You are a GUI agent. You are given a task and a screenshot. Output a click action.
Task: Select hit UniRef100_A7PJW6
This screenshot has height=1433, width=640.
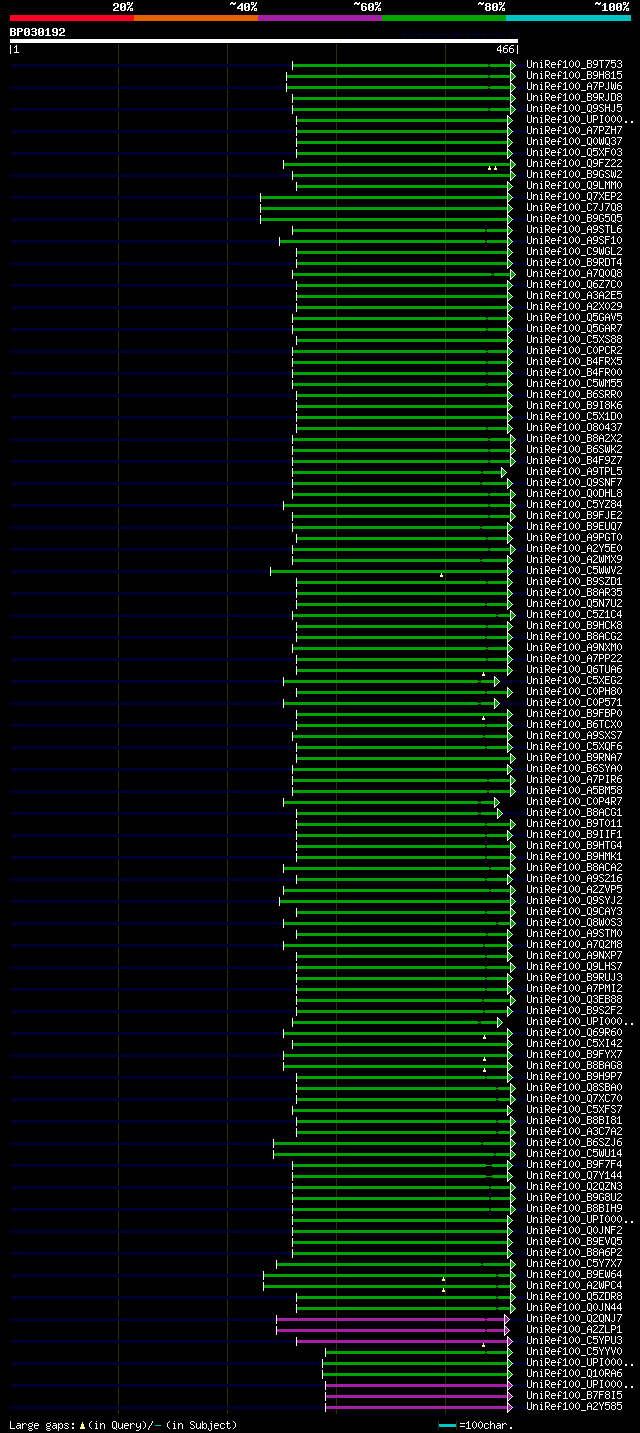[x=574, y=87]
